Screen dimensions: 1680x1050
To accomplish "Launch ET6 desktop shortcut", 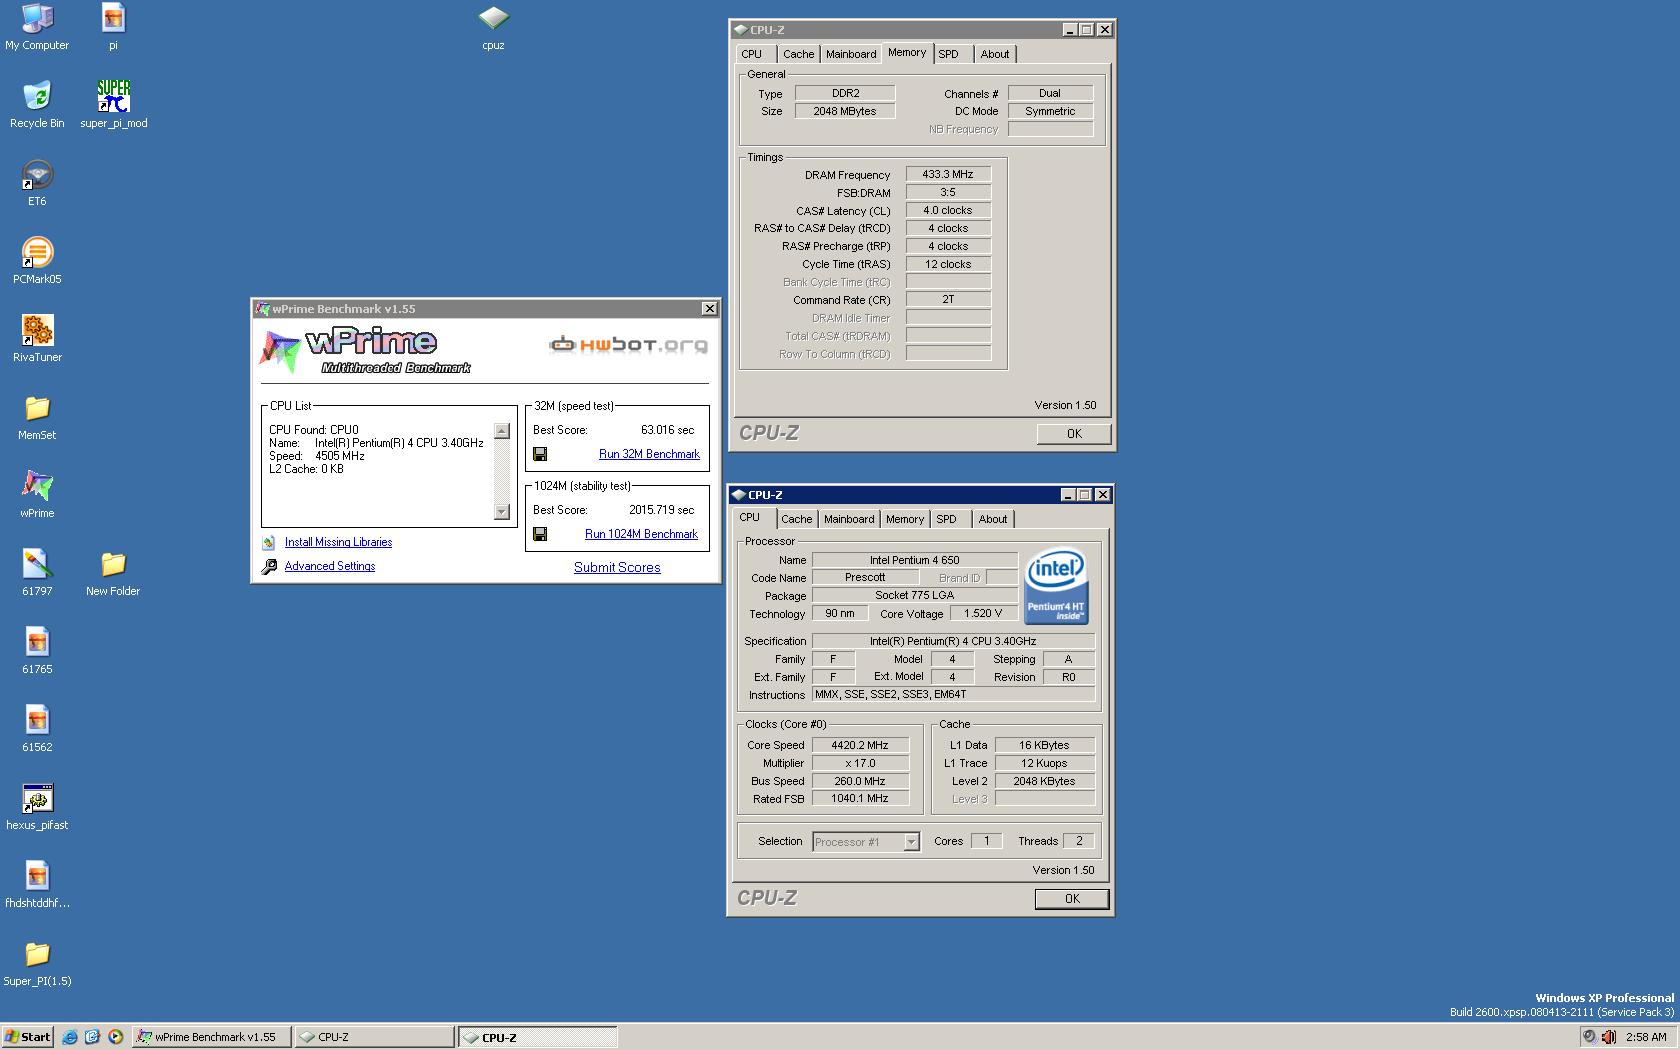I will tap(37, 182).
